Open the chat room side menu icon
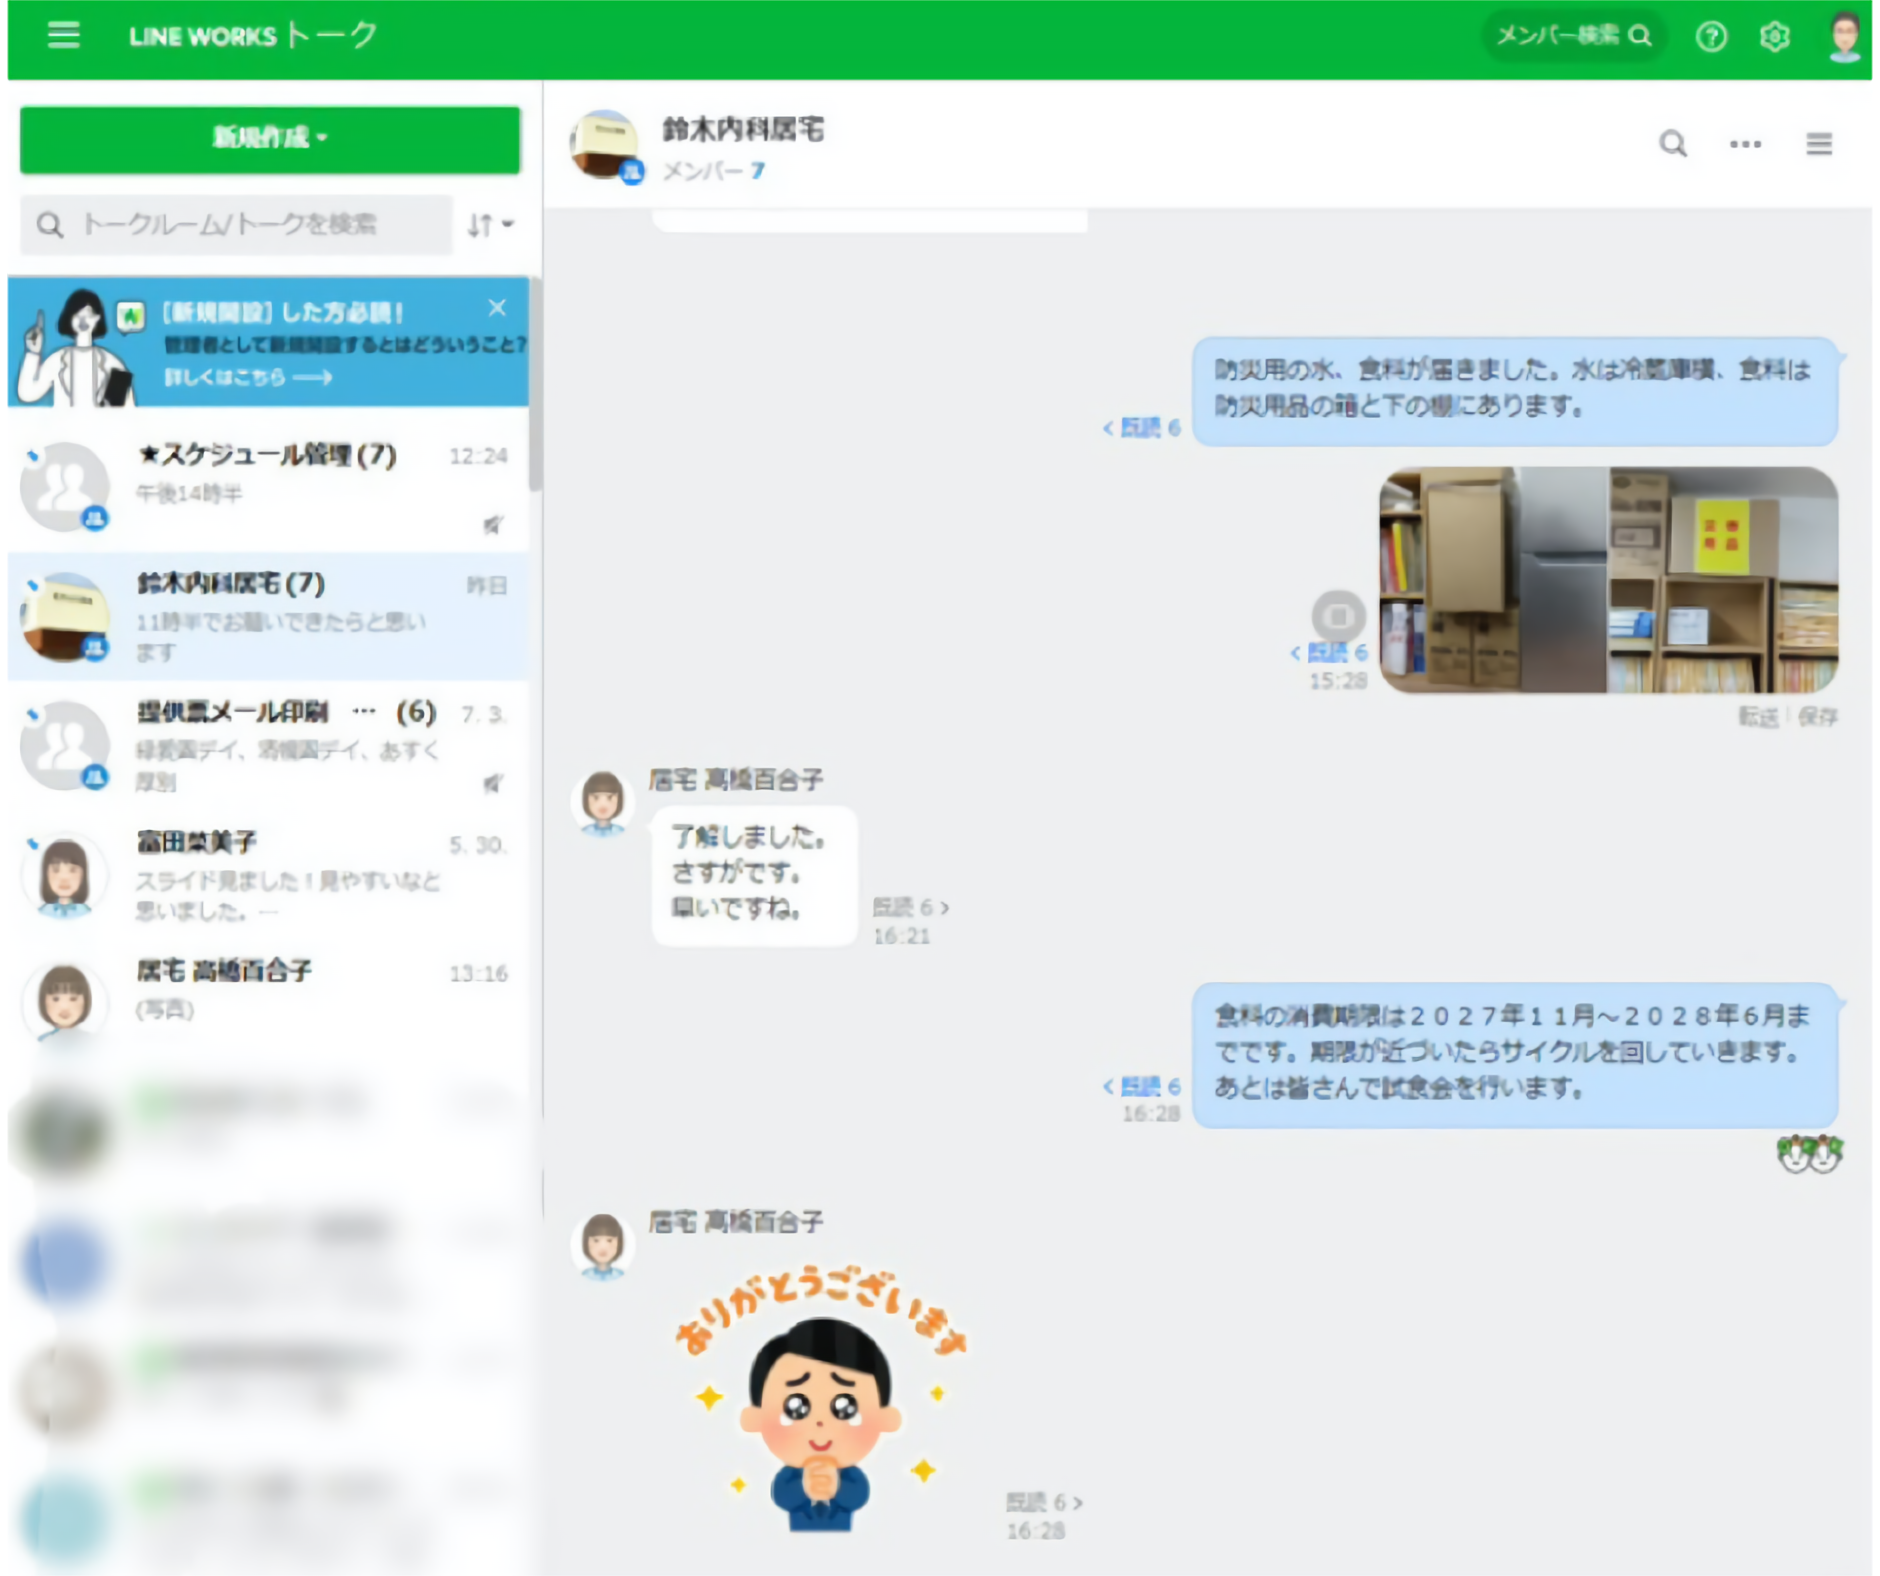This screenshot has height=1576, width=1880. [x=1819, y=144]
